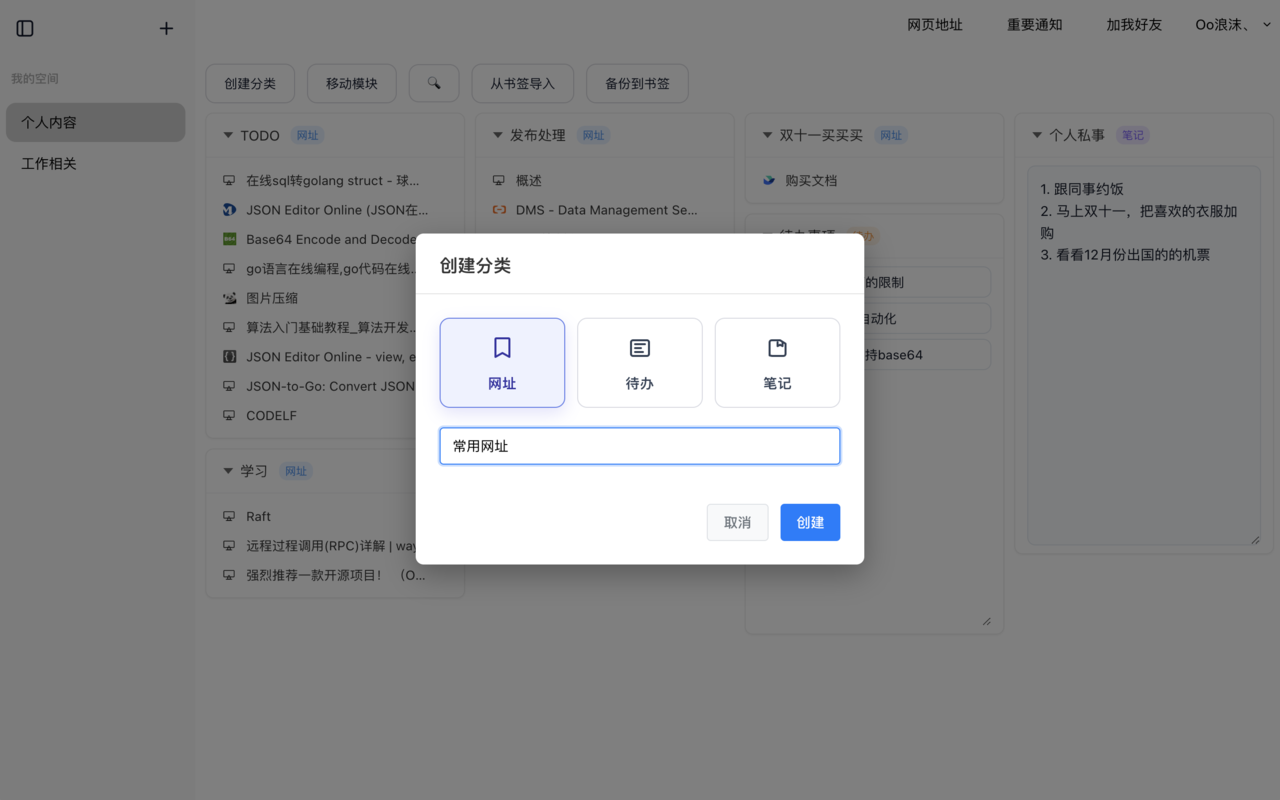Click icon beside Raft link
This screenshot has width=1280, height=800.
click(x=229, y=517)
